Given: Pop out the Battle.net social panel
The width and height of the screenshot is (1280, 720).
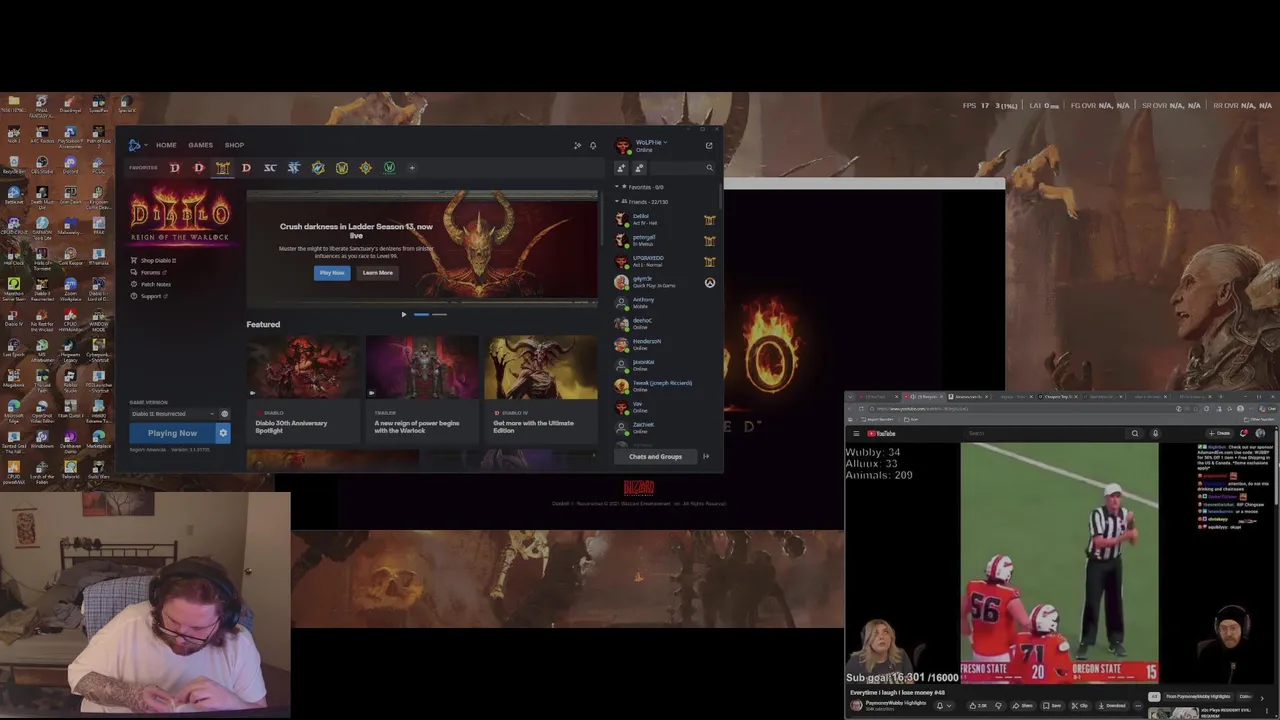Looking at the screenshot, I should tap(709, 146).
